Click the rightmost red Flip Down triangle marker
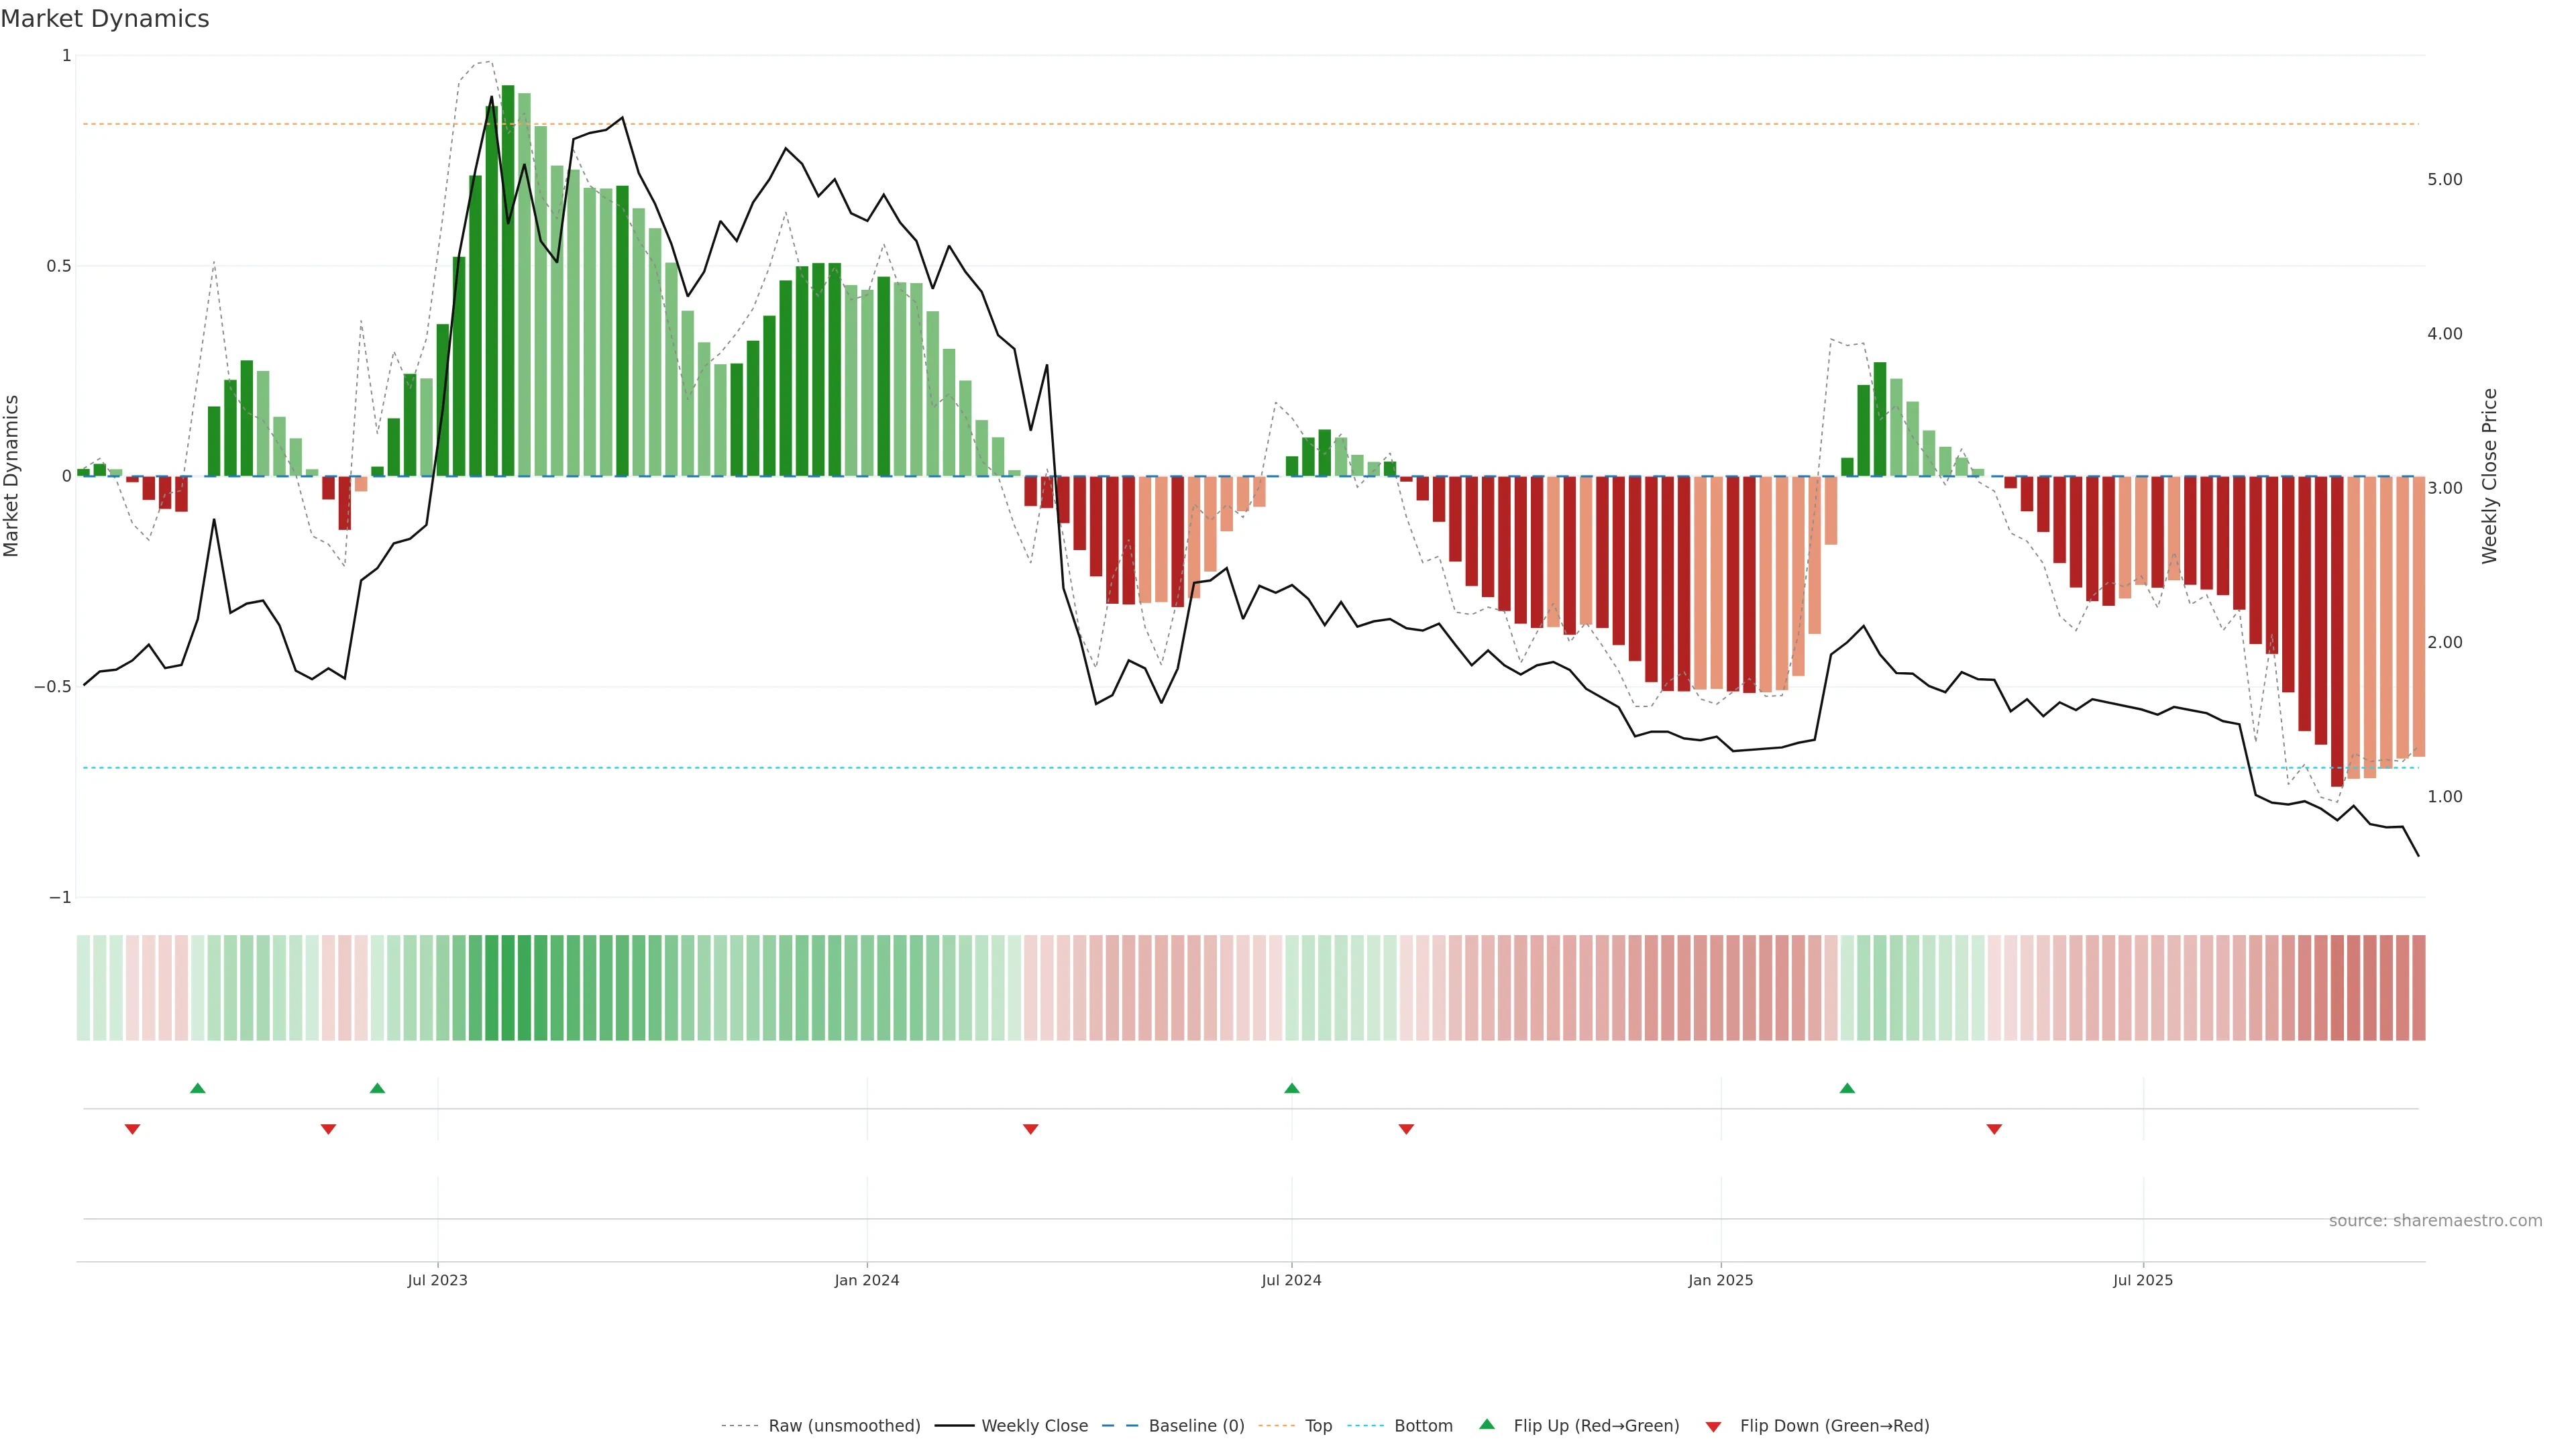The width and height of the screenshot is (2576, 1449). [1994, 1129]
